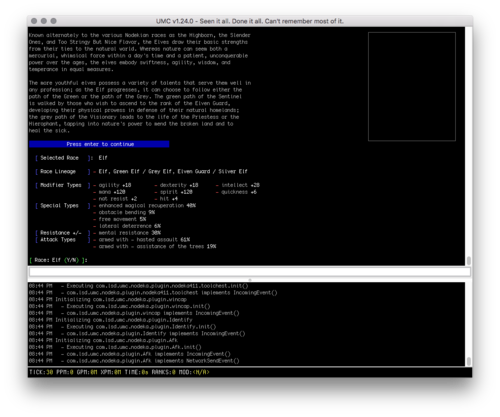500x417 pixels.
Task: Click the 'Special Types' label
Action: pos(59,205)
